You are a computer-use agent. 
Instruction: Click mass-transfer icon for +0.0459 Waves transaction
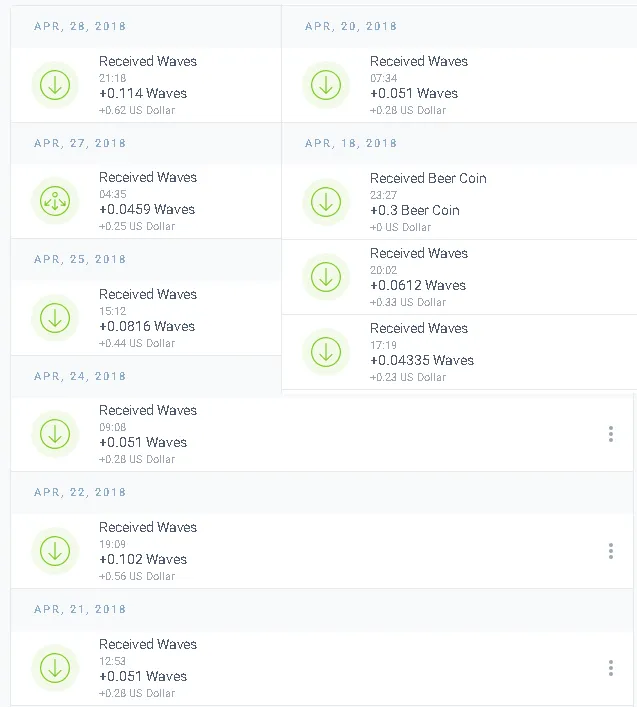55,201
